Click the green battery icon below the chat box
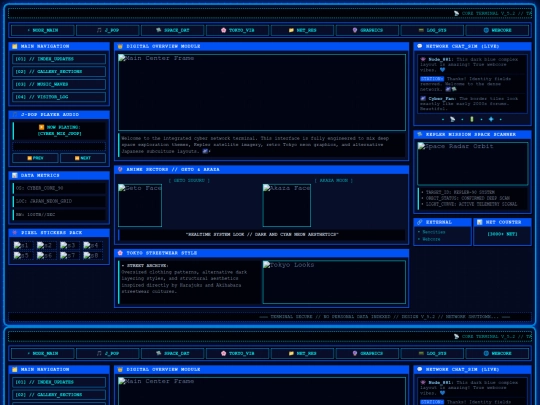 (472, 119)
